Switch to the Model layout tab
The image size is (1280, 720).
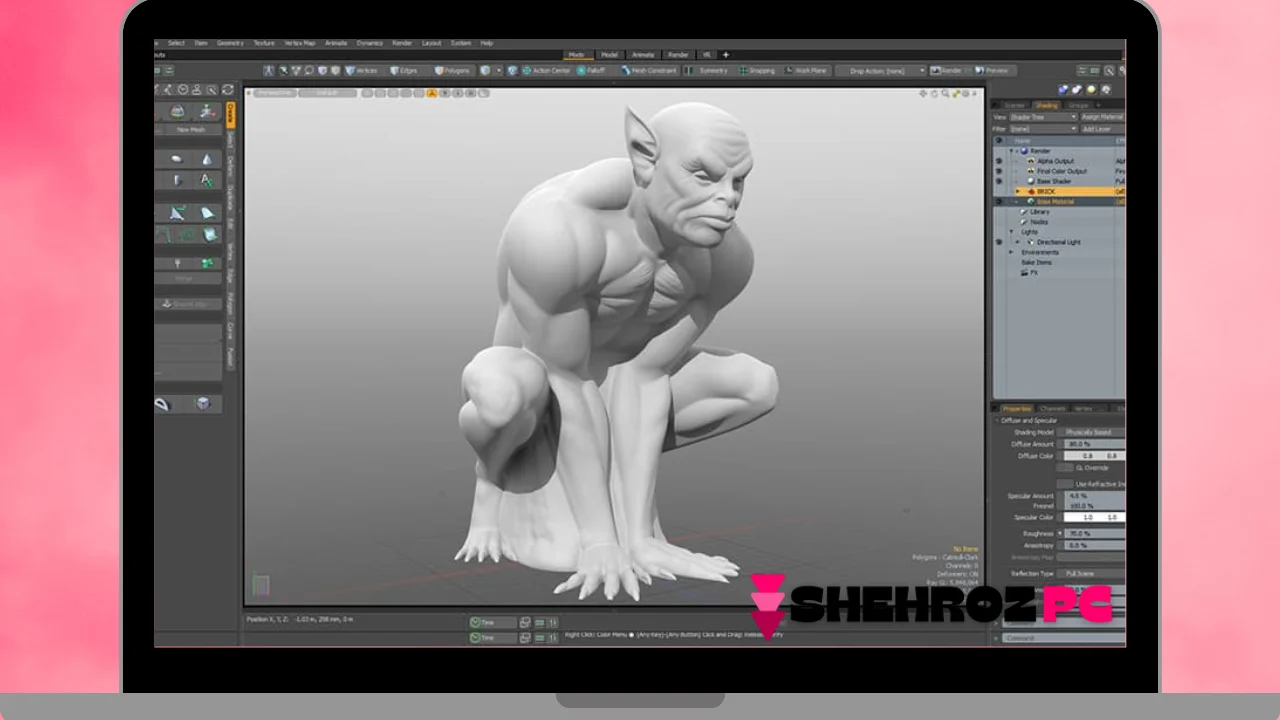point(609,55)
